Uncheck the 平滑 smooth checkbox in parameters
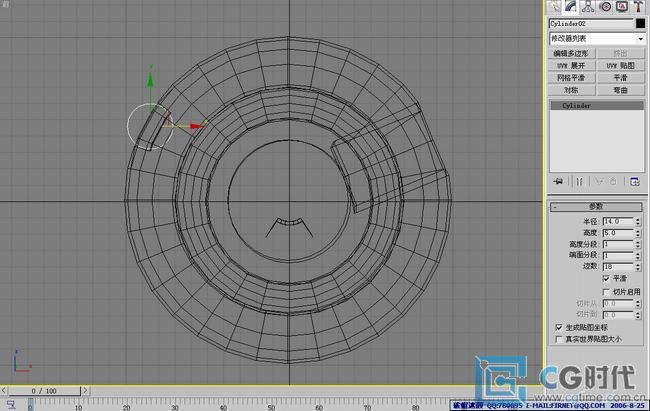This screenshot has height=411, width=650. coord(606,279)
